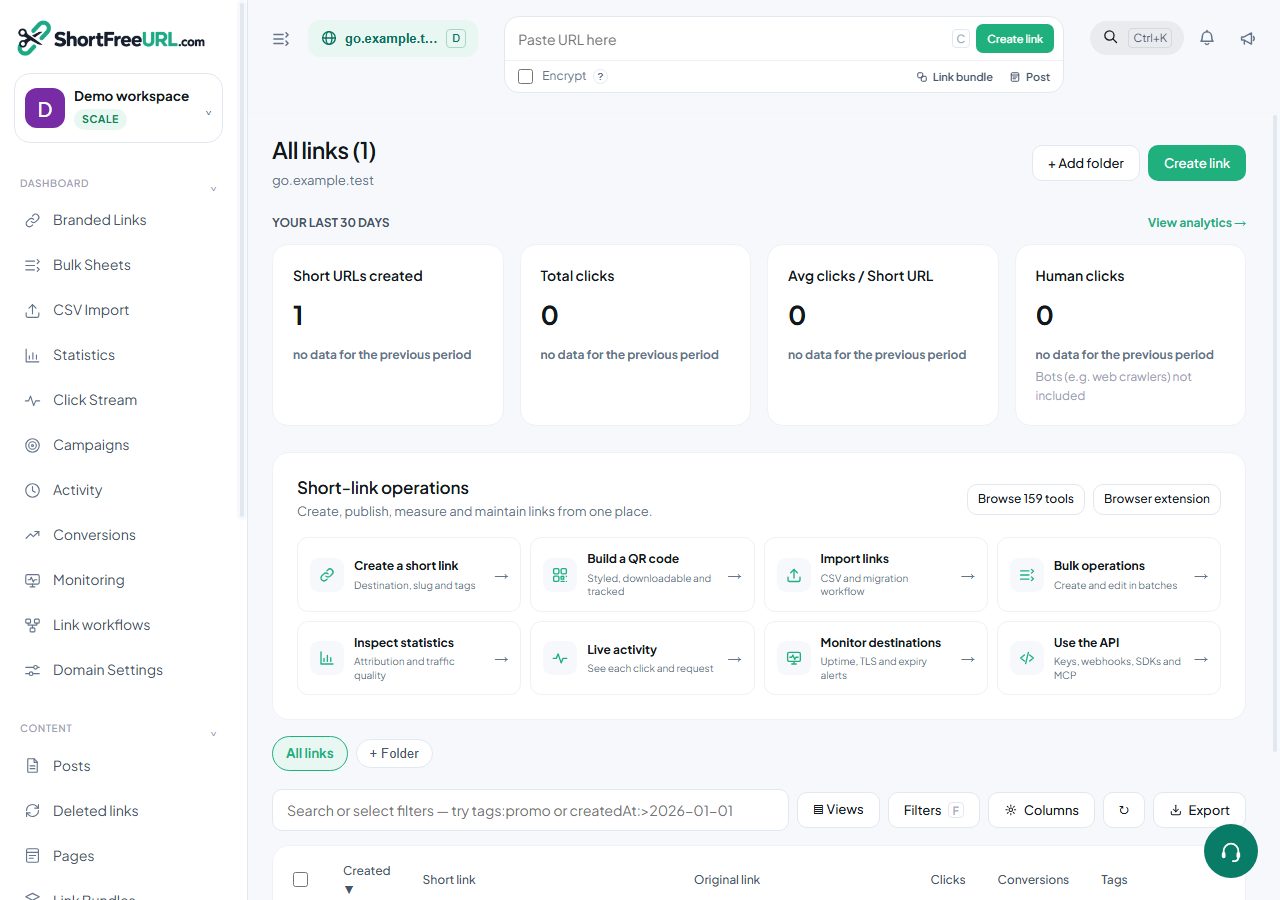Click the Activity clock icon

(32, 490)
